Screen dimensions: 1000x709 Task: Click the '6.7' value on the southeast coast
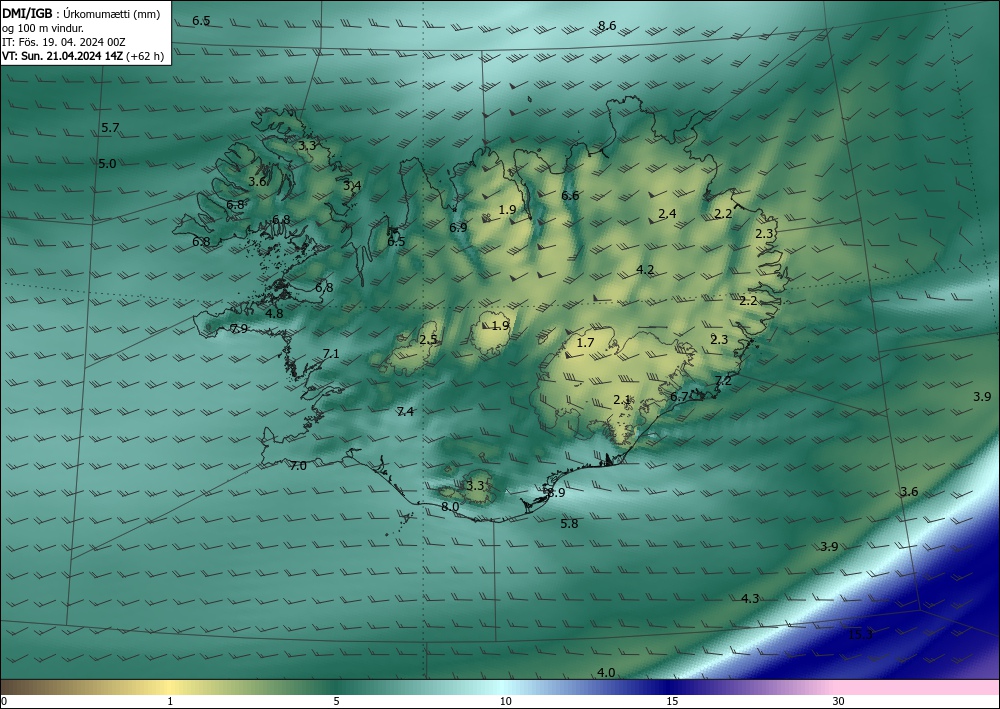pos(679,397)
